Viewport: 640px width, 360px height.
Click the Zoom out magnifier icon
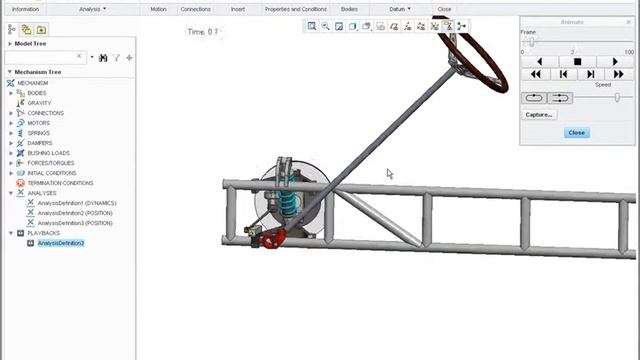coord(325,26)
